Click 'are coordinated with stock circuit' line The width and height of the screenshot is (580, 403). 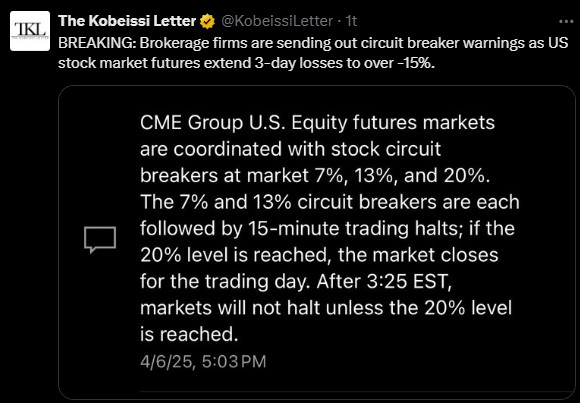point(290,150)
